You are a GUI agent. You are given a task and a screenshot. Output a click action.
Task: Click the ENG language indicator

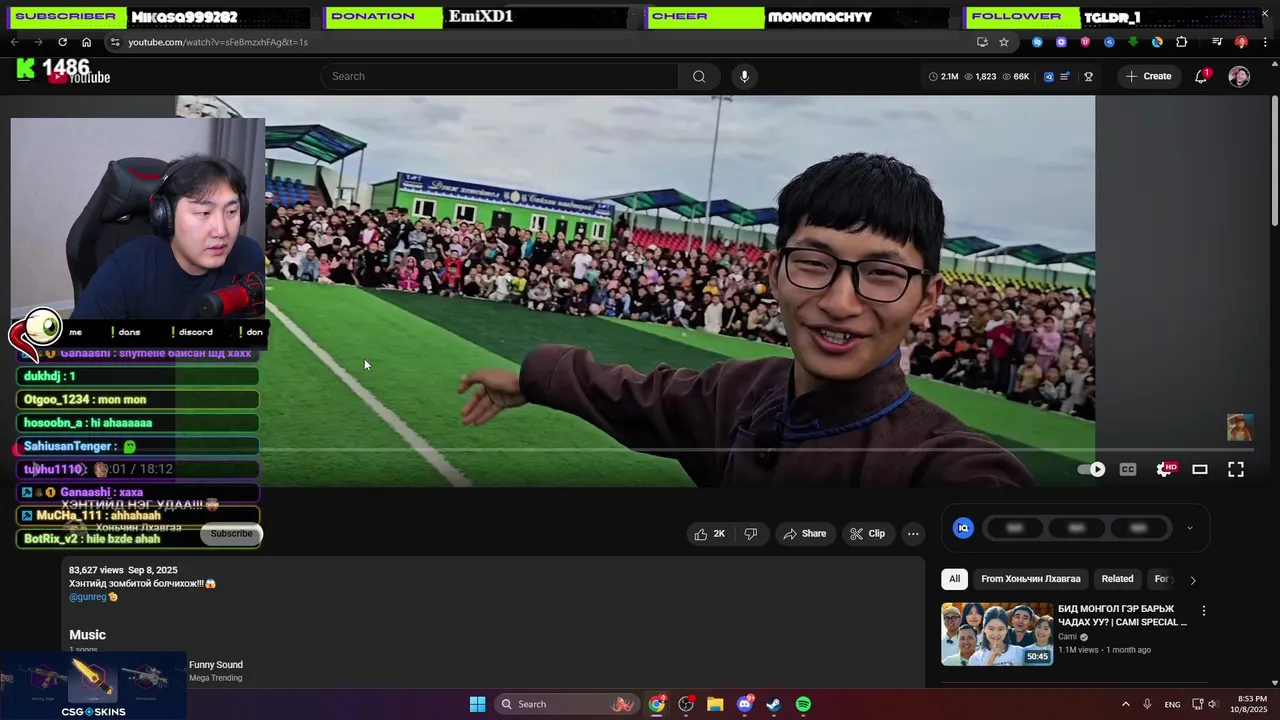1172,704
